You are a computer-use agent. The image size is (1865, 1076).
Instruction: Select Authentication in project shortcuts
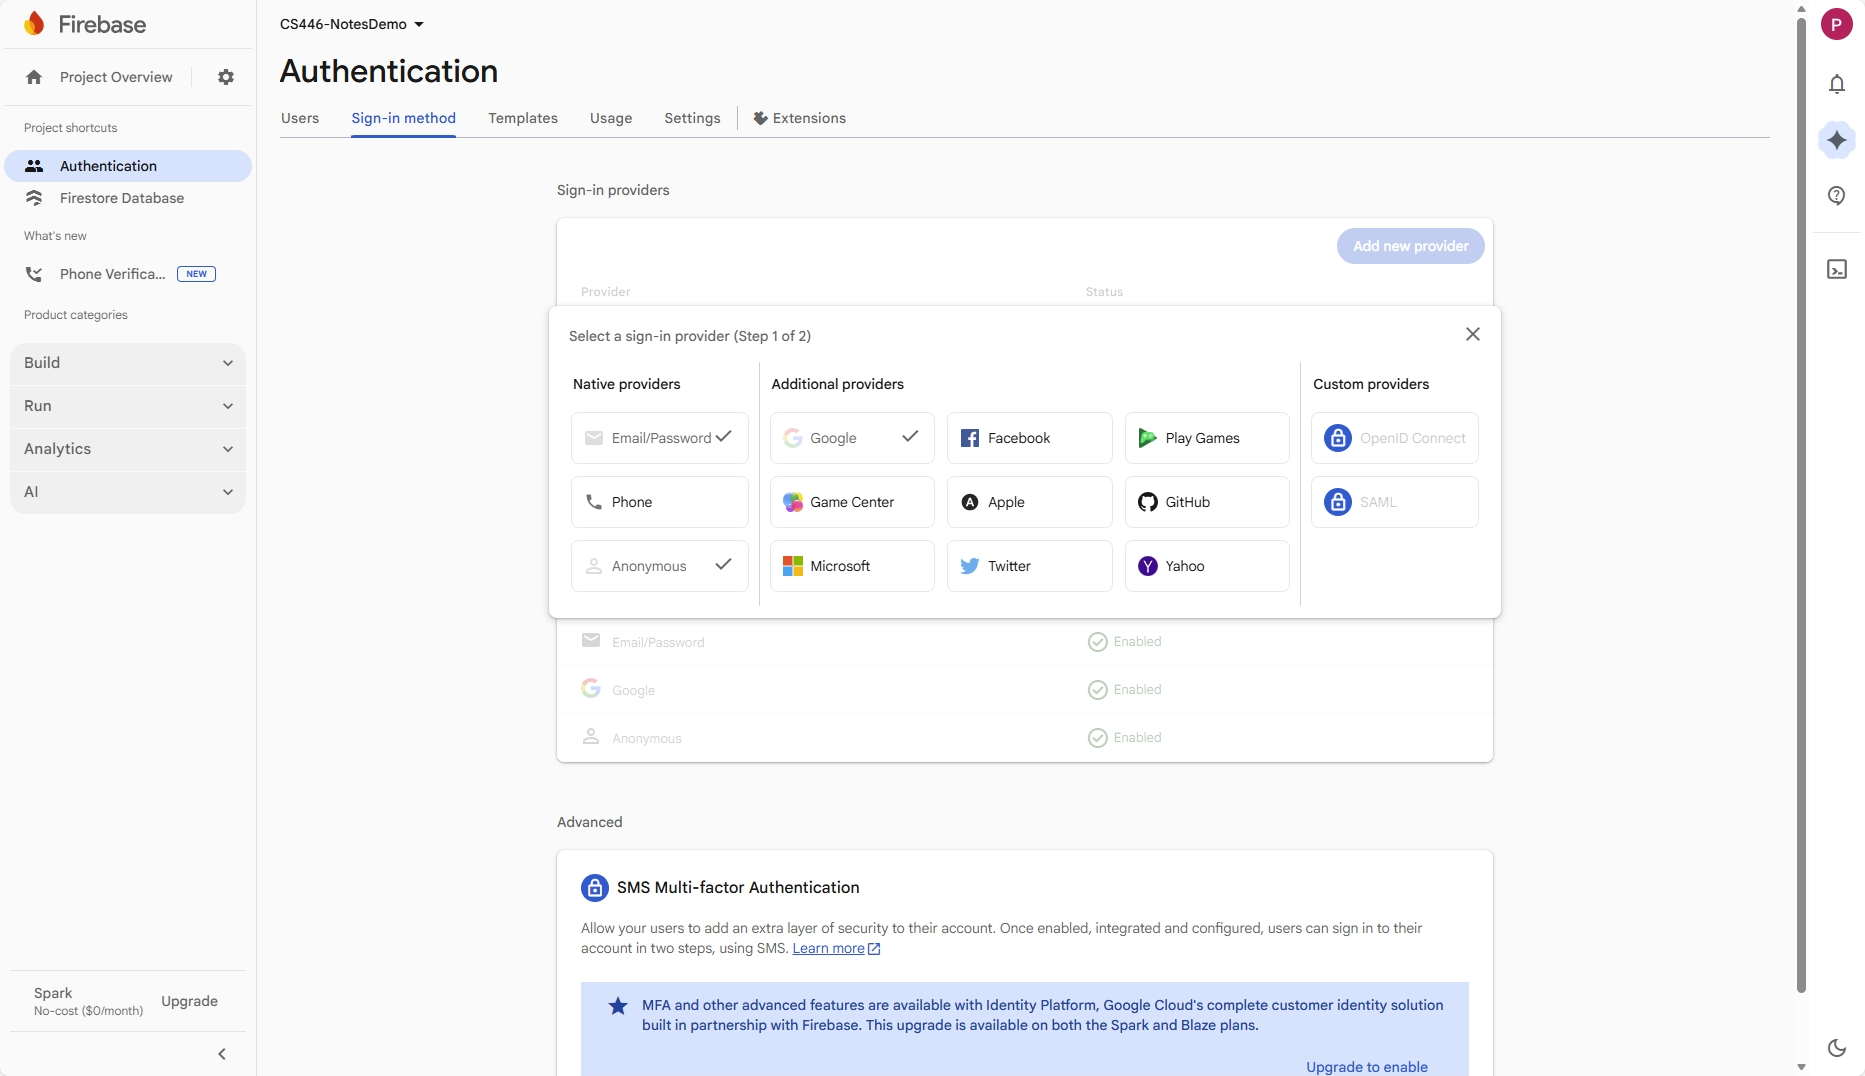108,166
